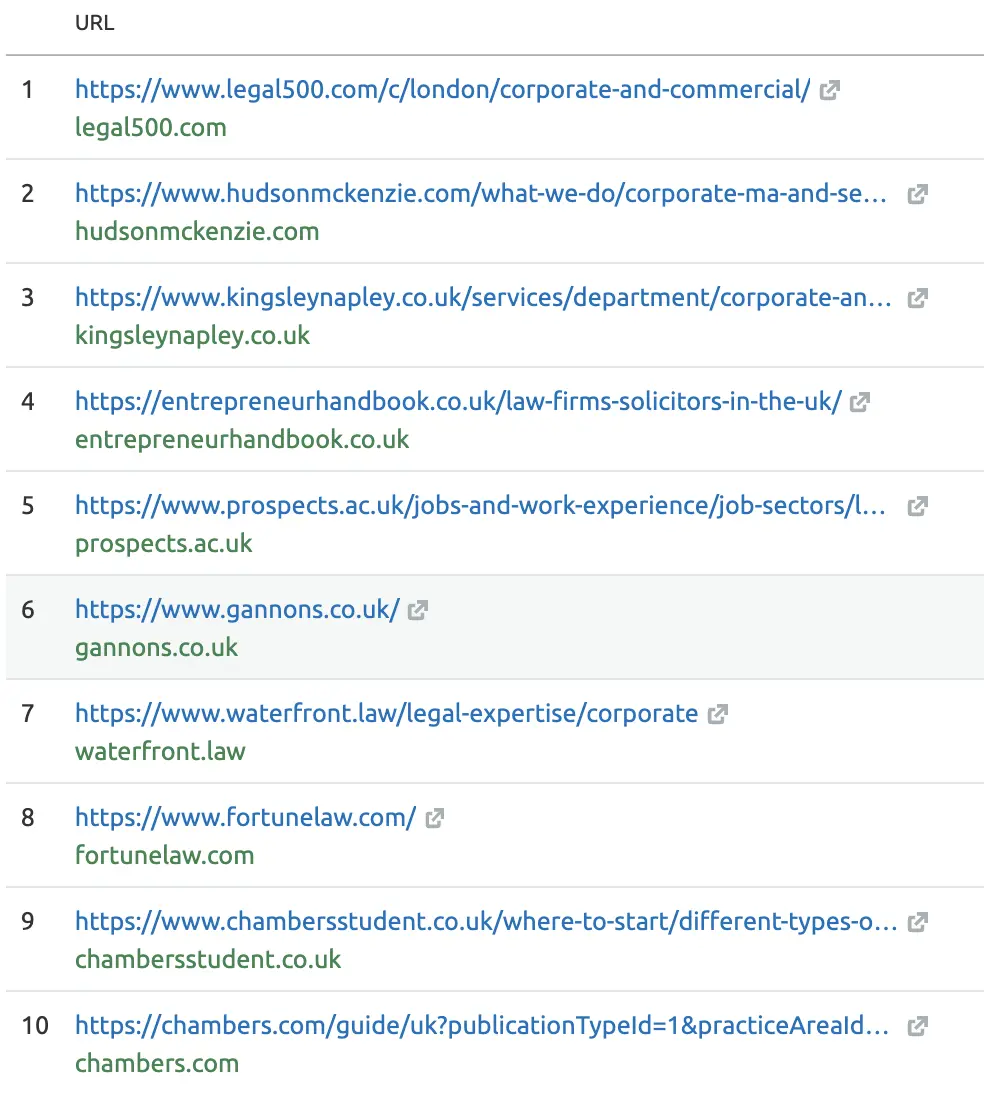This screenshot has height=1094, width=984.
Task: Open external link icon for hudsonmckenzie.com URL
Action: coord(917,194)
